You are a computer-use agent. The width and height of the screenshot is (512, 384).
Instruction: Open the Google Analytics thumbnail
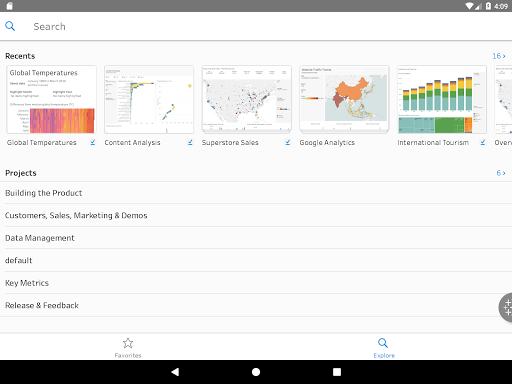click(344, 99)
